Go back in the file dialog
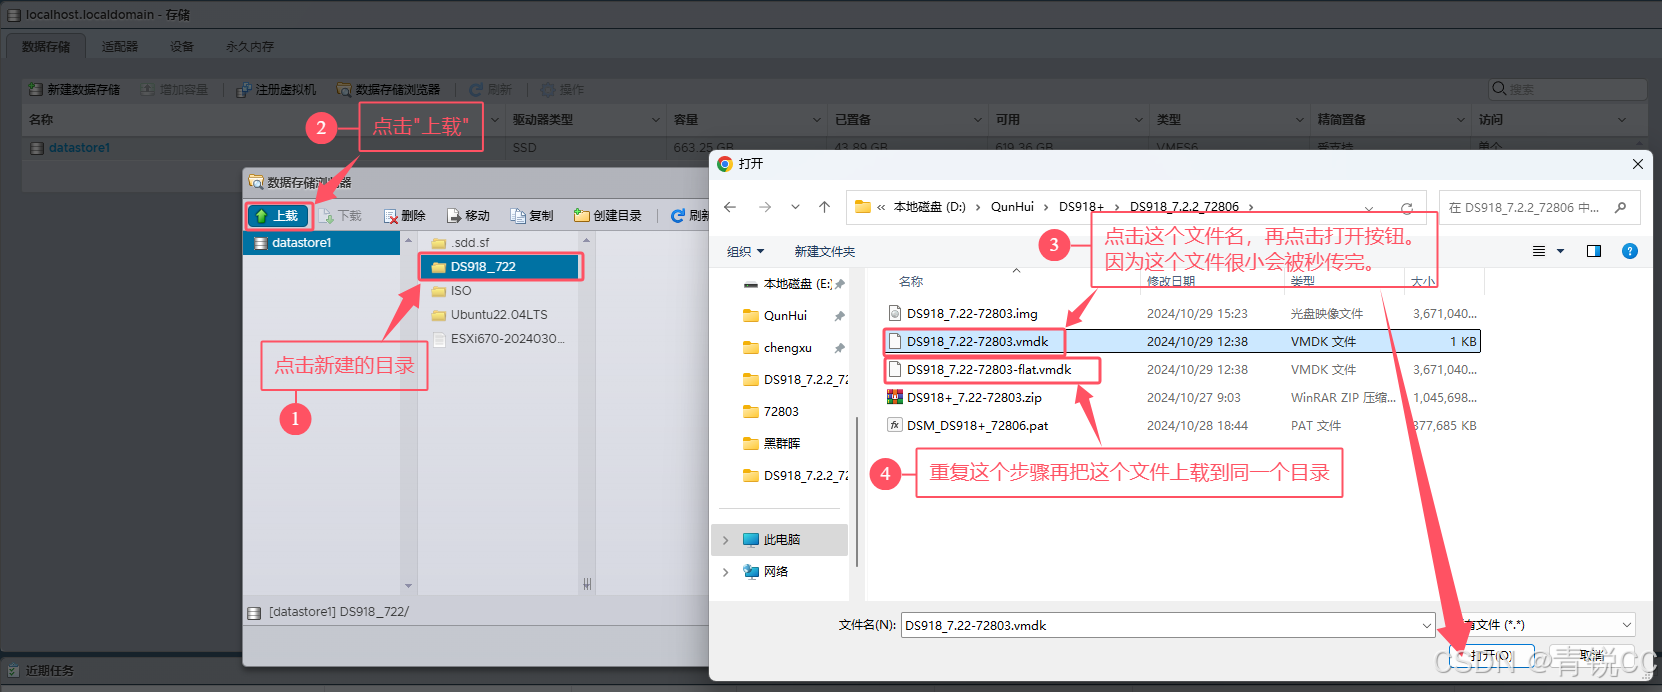The height and width of the screenshot is (692, 1662). tap(730, 207)
